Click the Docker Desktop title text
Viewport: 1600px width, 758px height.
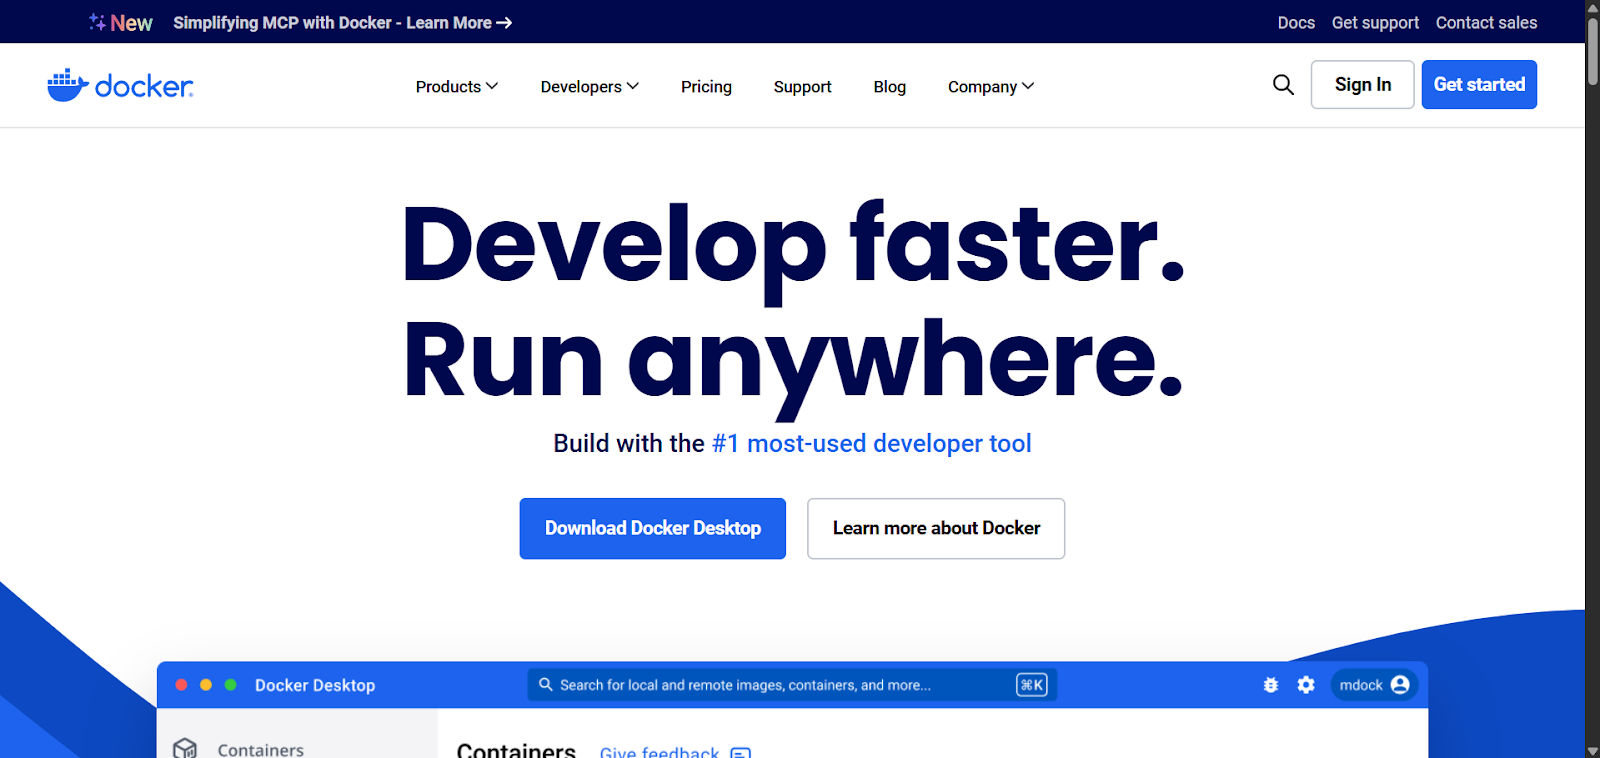(x=315, y=685)
